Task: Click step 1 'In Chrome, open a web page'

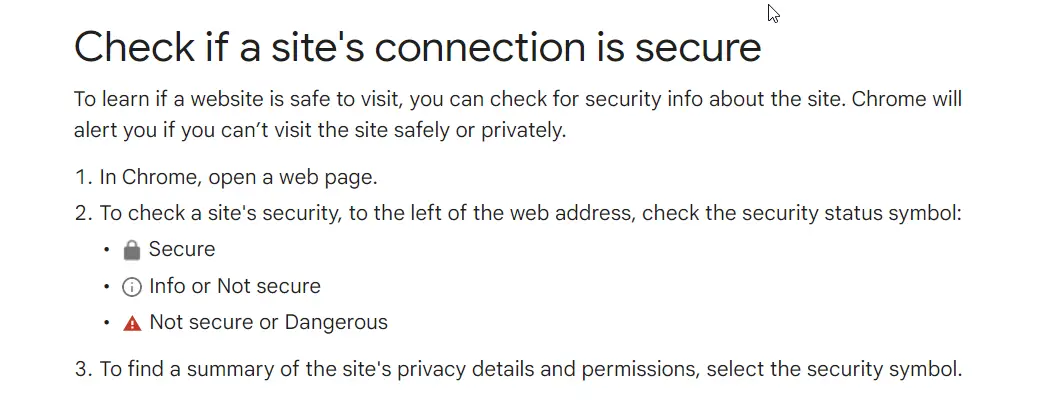Action: tap(239, 177)
